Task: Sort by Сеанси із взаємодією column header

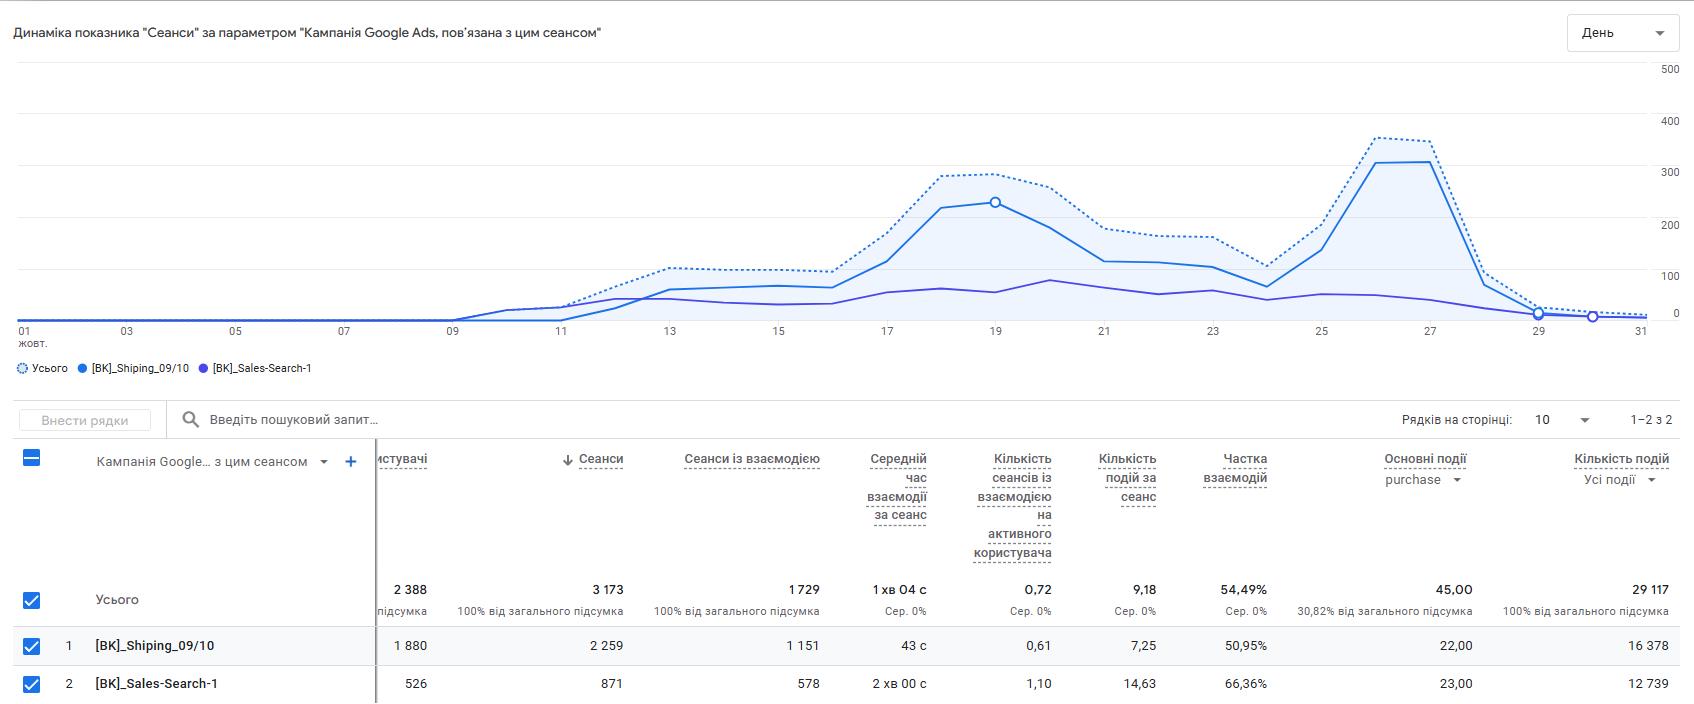Action: point(751,459)
